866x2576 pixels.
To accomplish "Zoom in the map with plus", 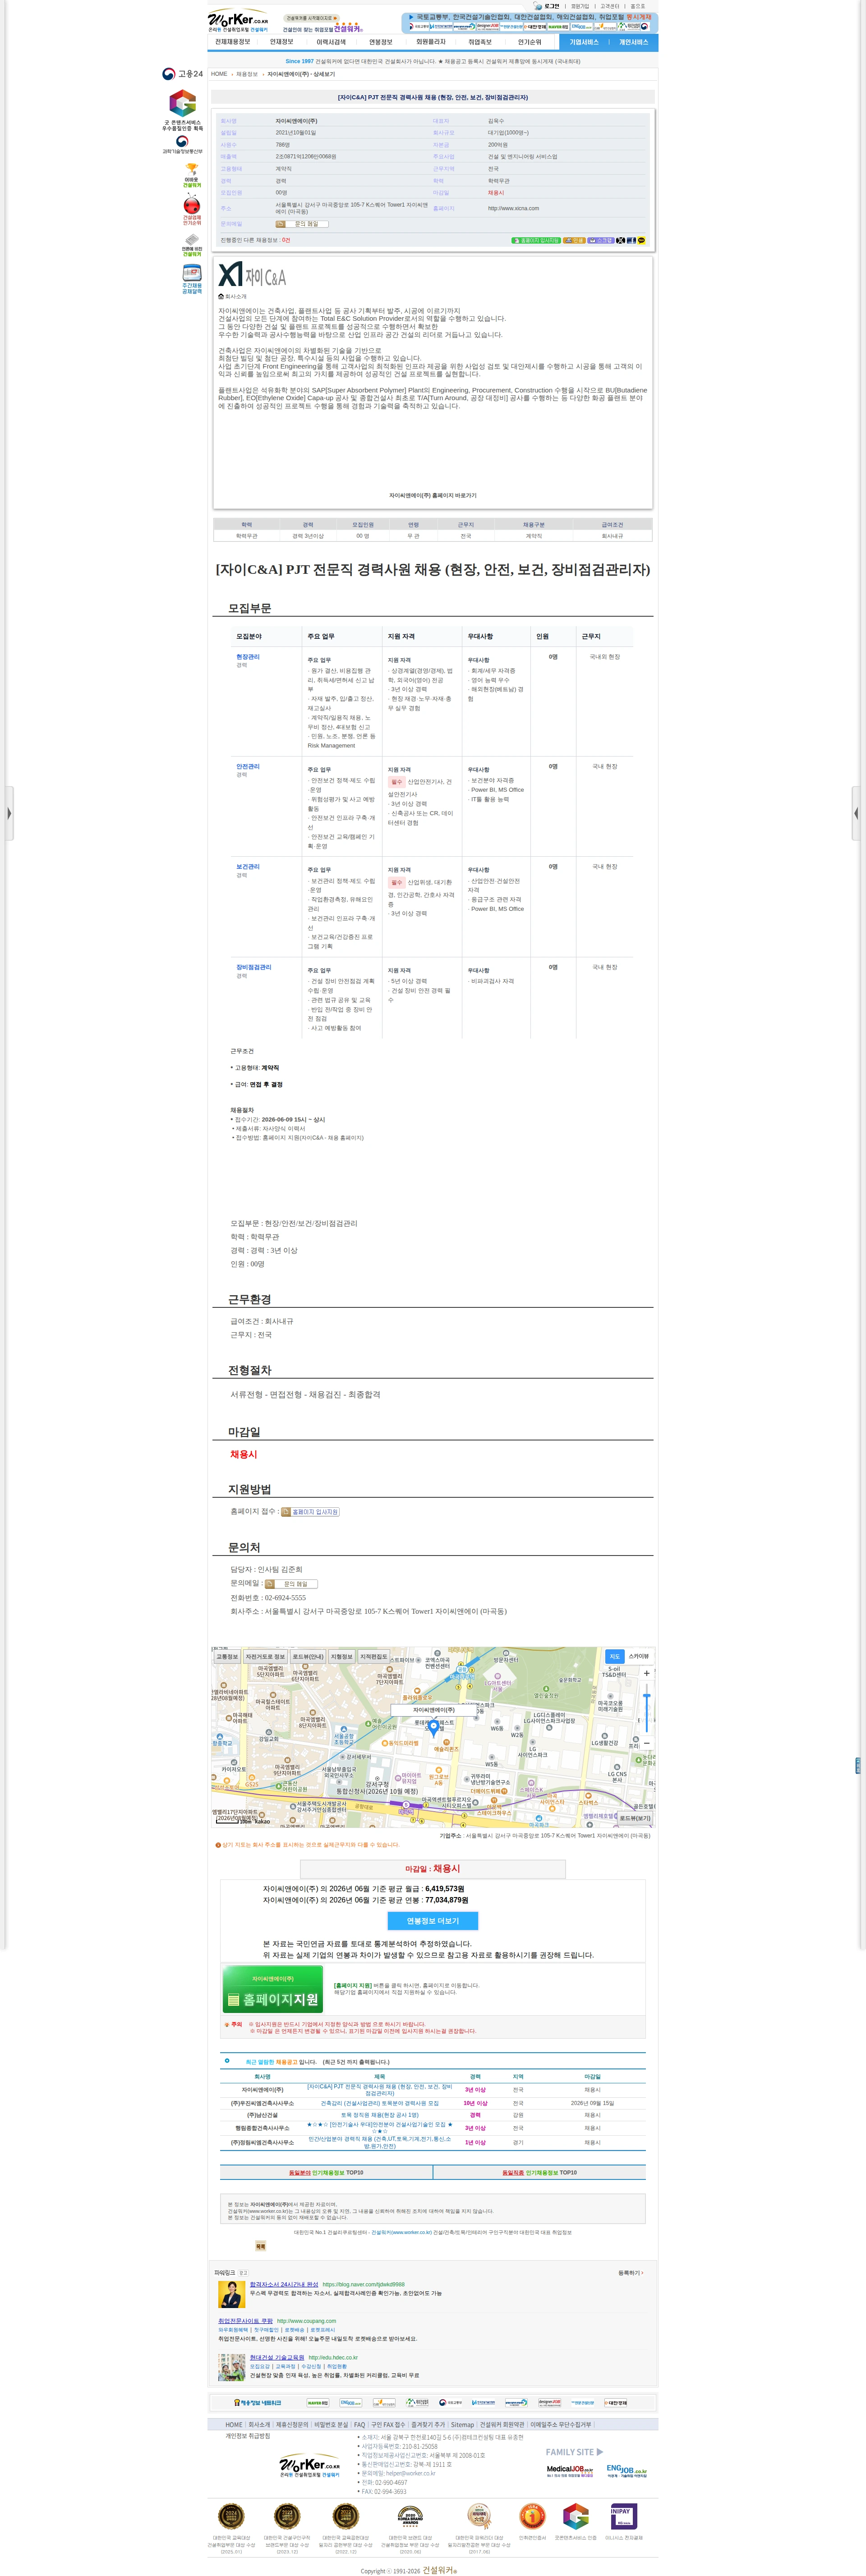I will tap(647, 1673).
